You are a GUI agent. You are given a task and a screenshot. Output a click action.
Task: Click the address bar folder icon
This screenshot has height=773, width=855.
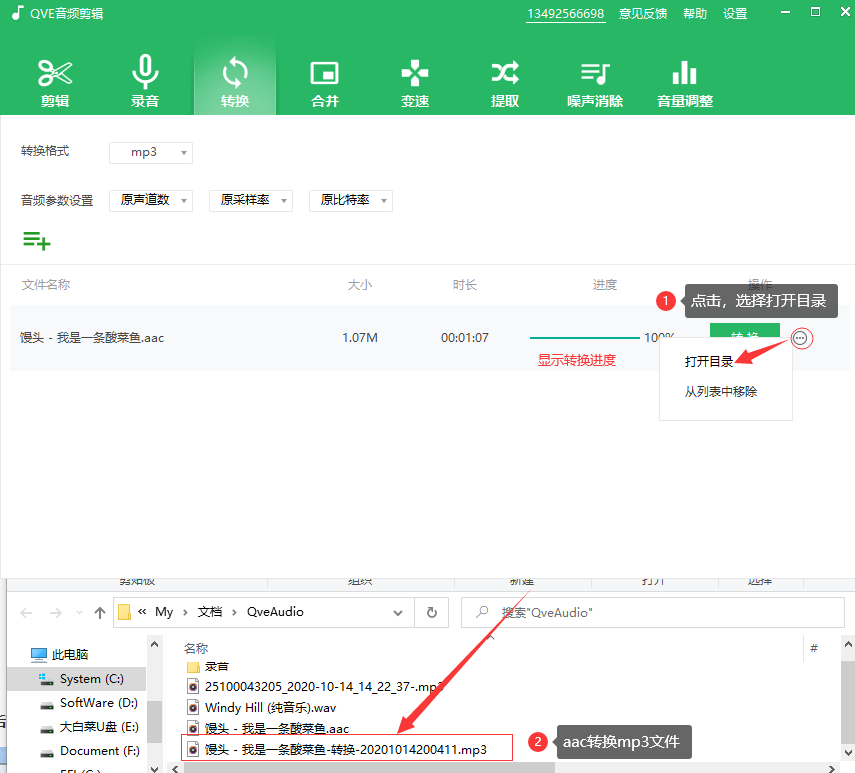tap(125, 612)
